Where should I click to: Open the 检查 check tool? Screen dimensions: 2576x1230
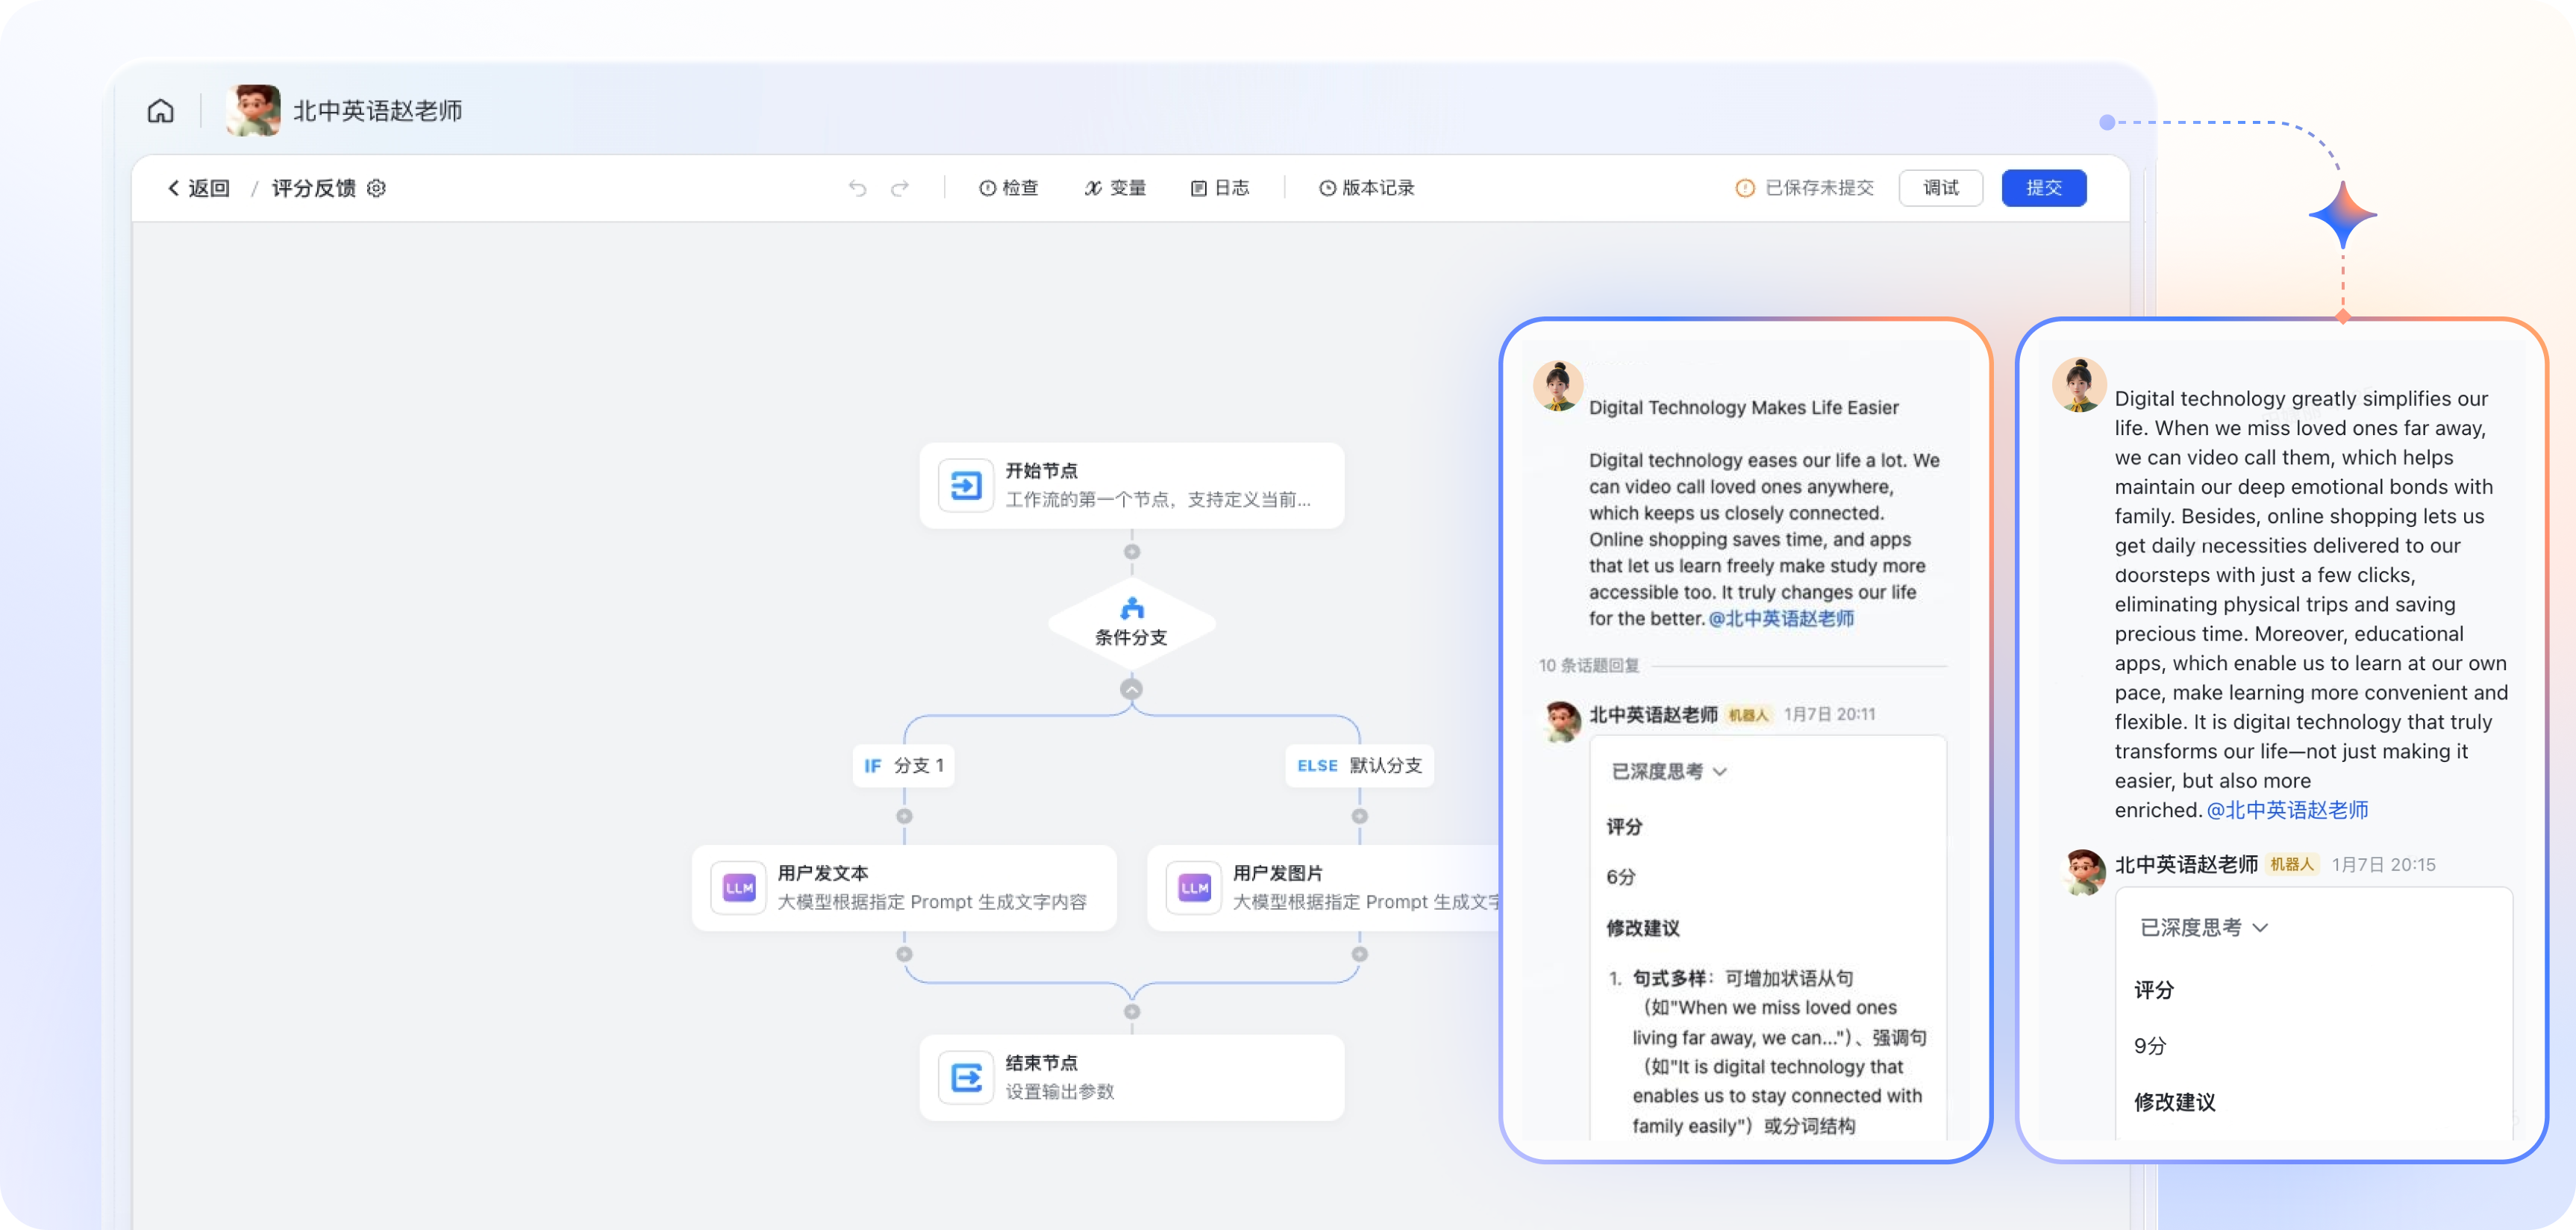(1008, 188)
